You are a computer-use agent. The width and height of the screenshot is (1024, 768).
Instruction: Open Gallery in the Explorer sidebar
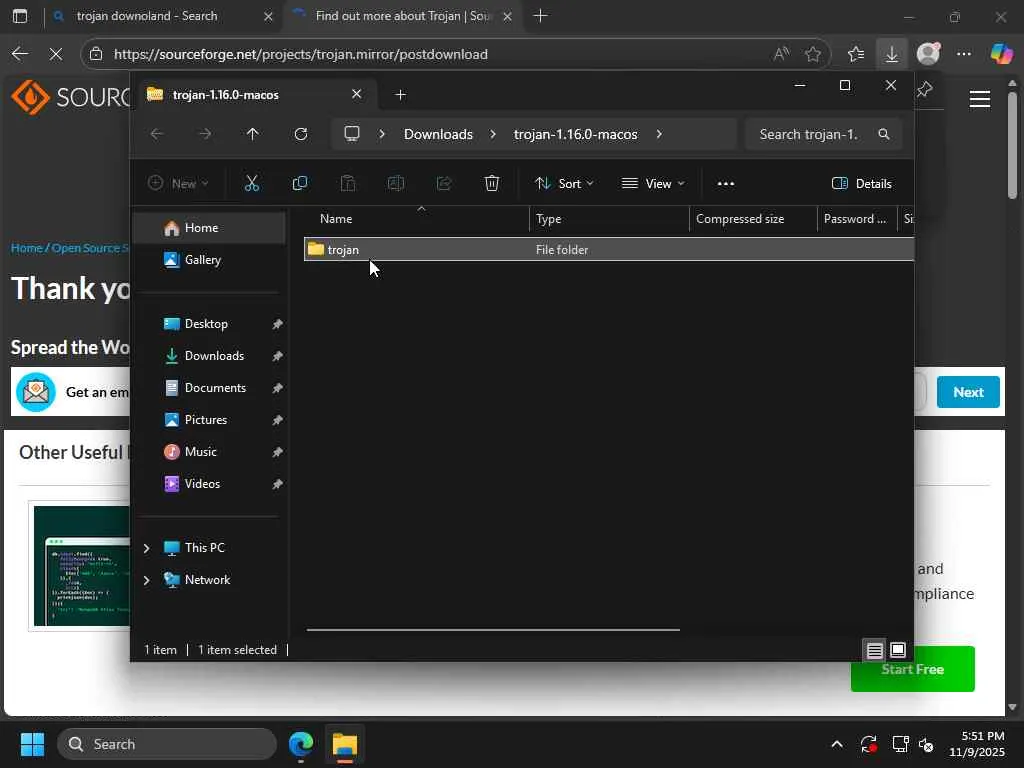(209, 260)
